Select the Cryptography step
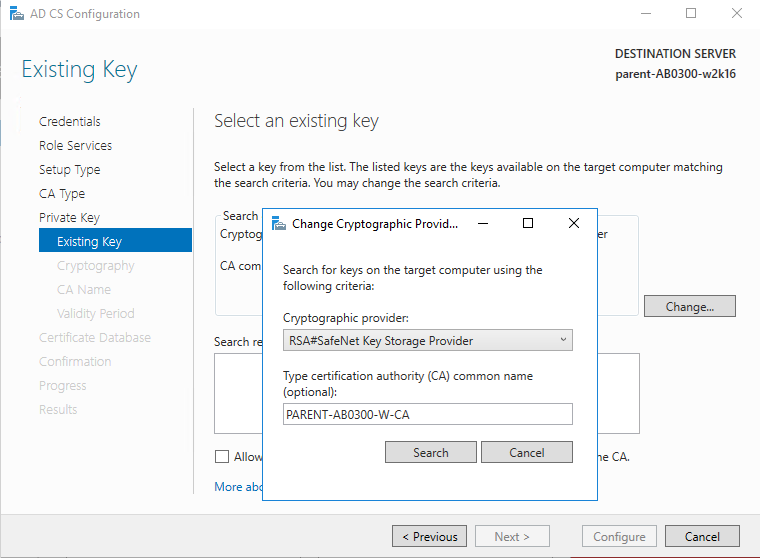 [x=95, y=266]
